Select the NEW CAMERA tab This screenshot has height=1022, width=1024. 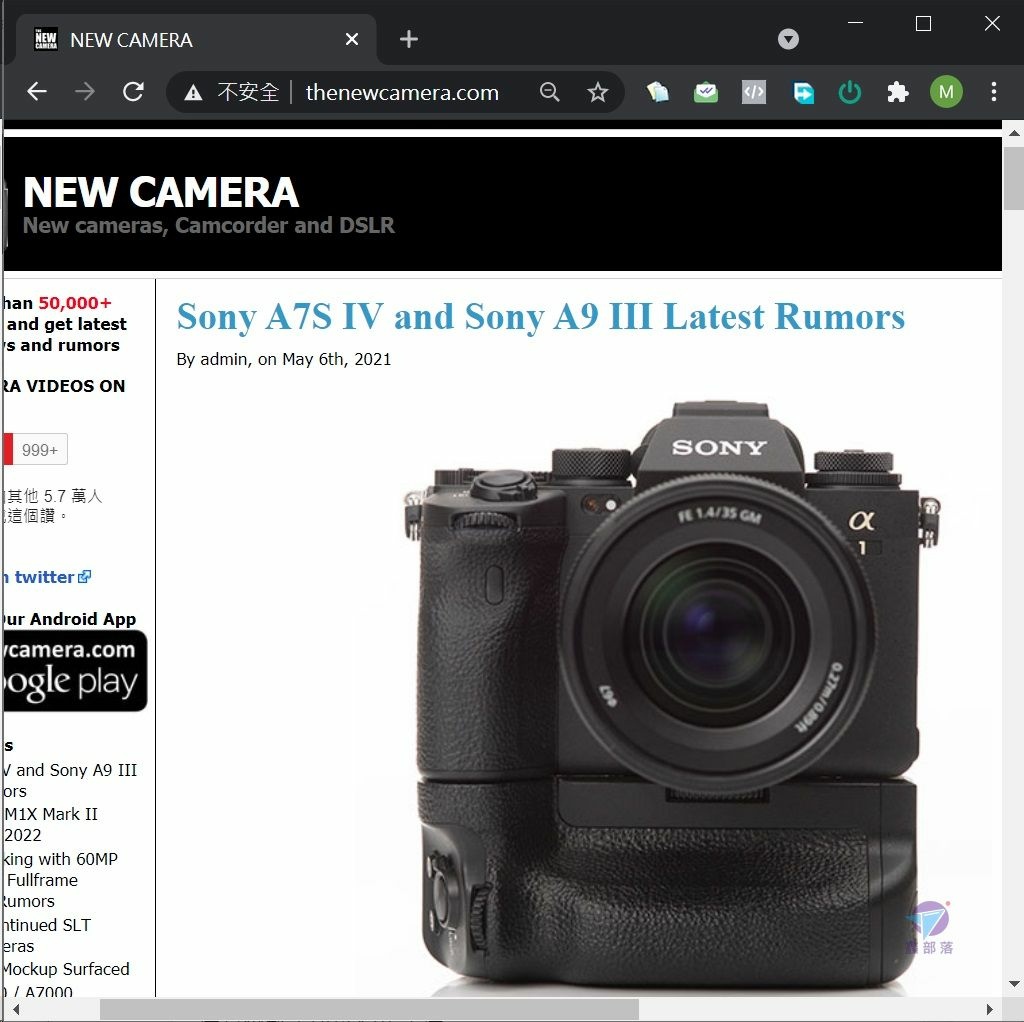(195, 40)
